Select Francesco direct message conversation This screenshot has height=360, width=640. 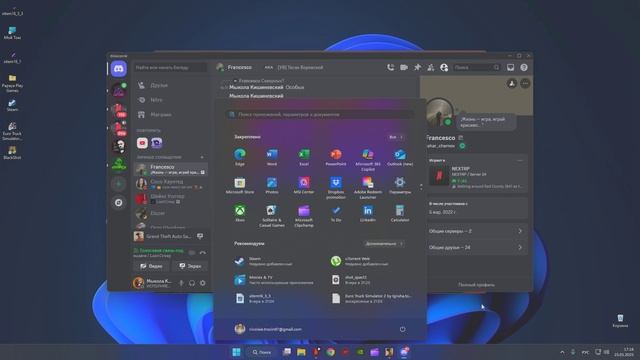171,169
